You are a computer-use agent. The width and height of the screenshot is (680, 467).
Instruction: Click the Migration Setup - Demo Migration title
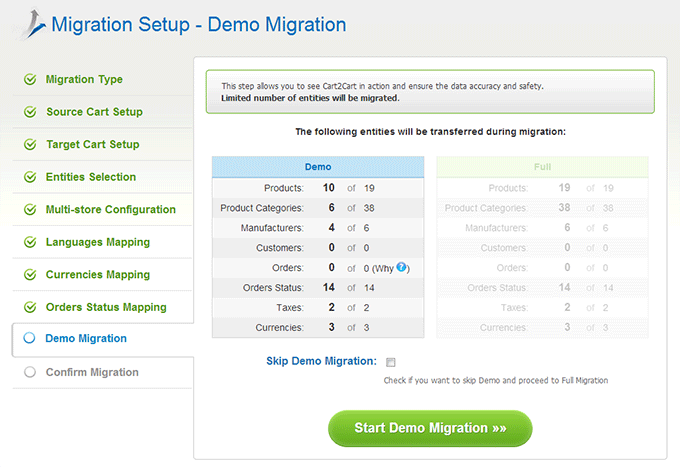199,24
